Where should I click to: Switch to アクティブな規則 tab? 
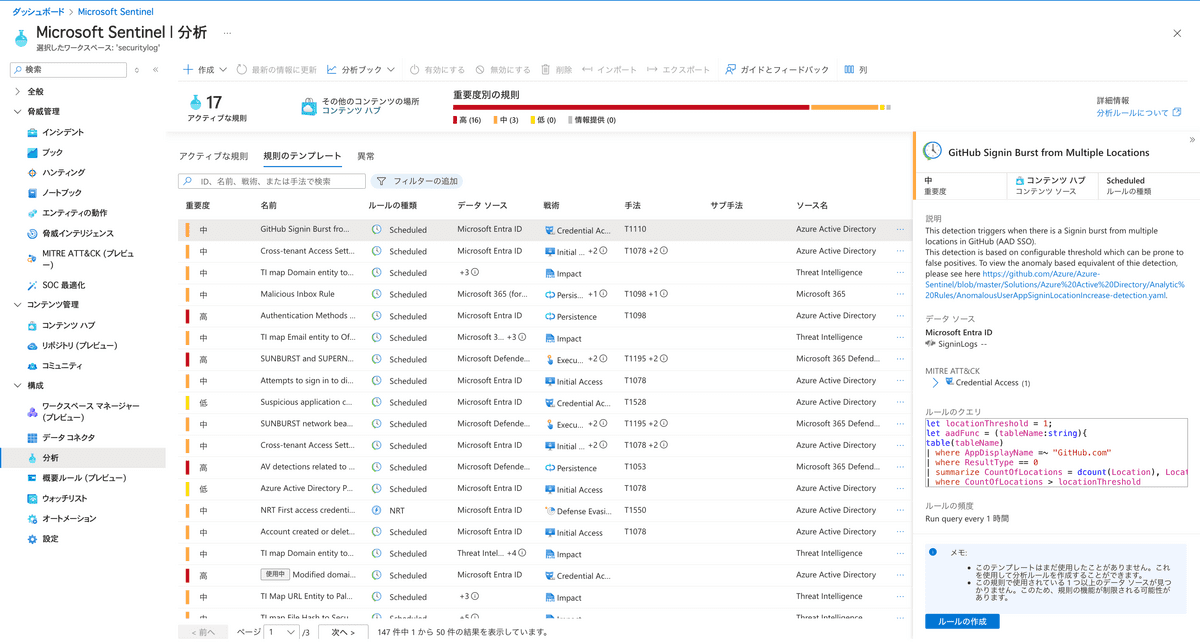[213, 157]
